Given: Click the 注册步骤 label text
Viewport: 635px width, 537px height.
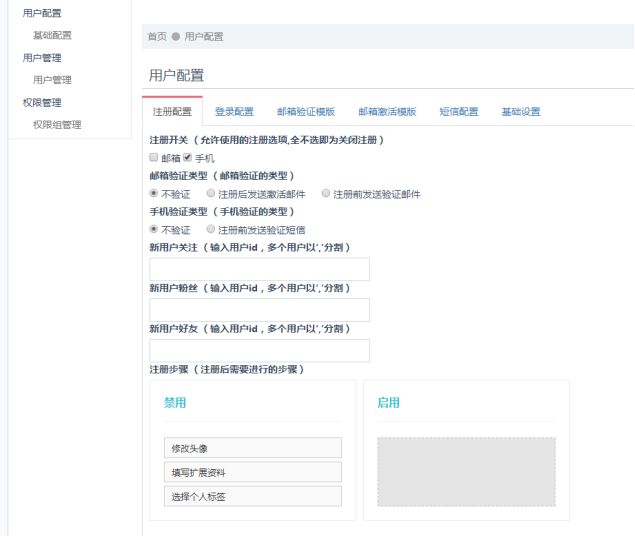Looking at the screenshot, I should coord(169,369).
